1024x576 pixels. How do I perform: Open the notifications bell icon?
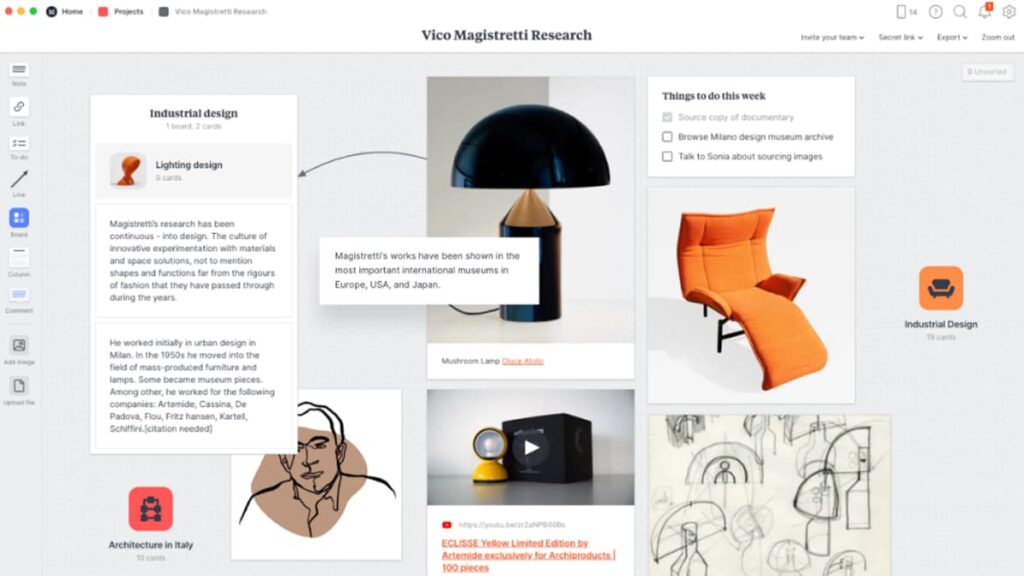[984, 11]
